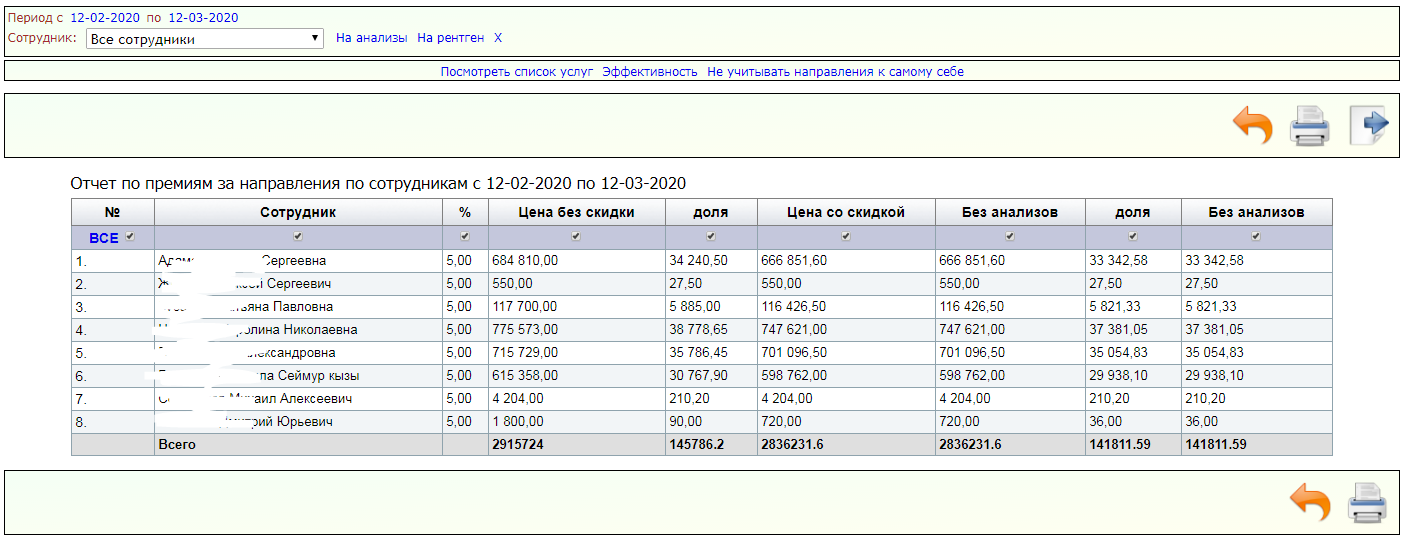Click the top orange back arrow icon
Screen dimensions: 1409x540
[x=1253, y=127]
